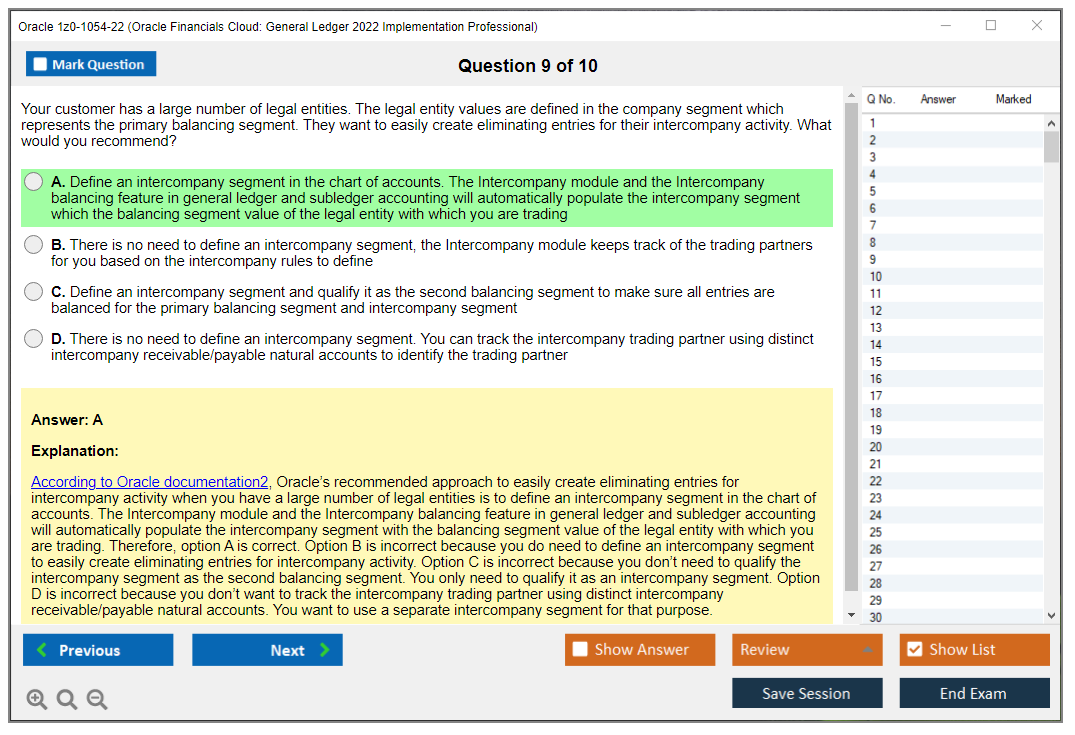Enable the Show Answer checkbox

pyautogui.click(x=580, y=650)
